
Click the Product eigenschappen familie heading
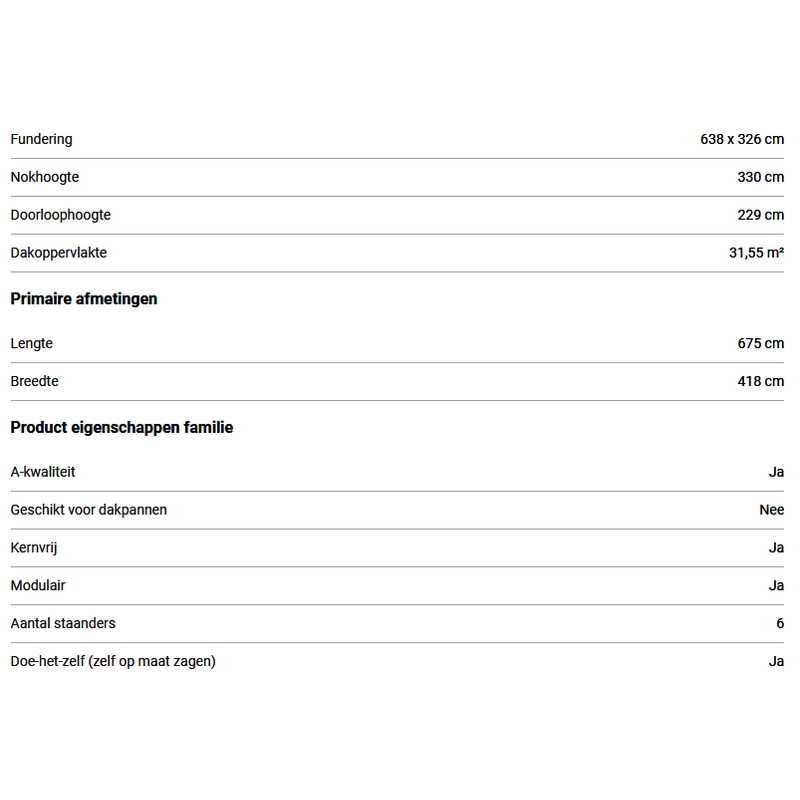tap(121, 427)
